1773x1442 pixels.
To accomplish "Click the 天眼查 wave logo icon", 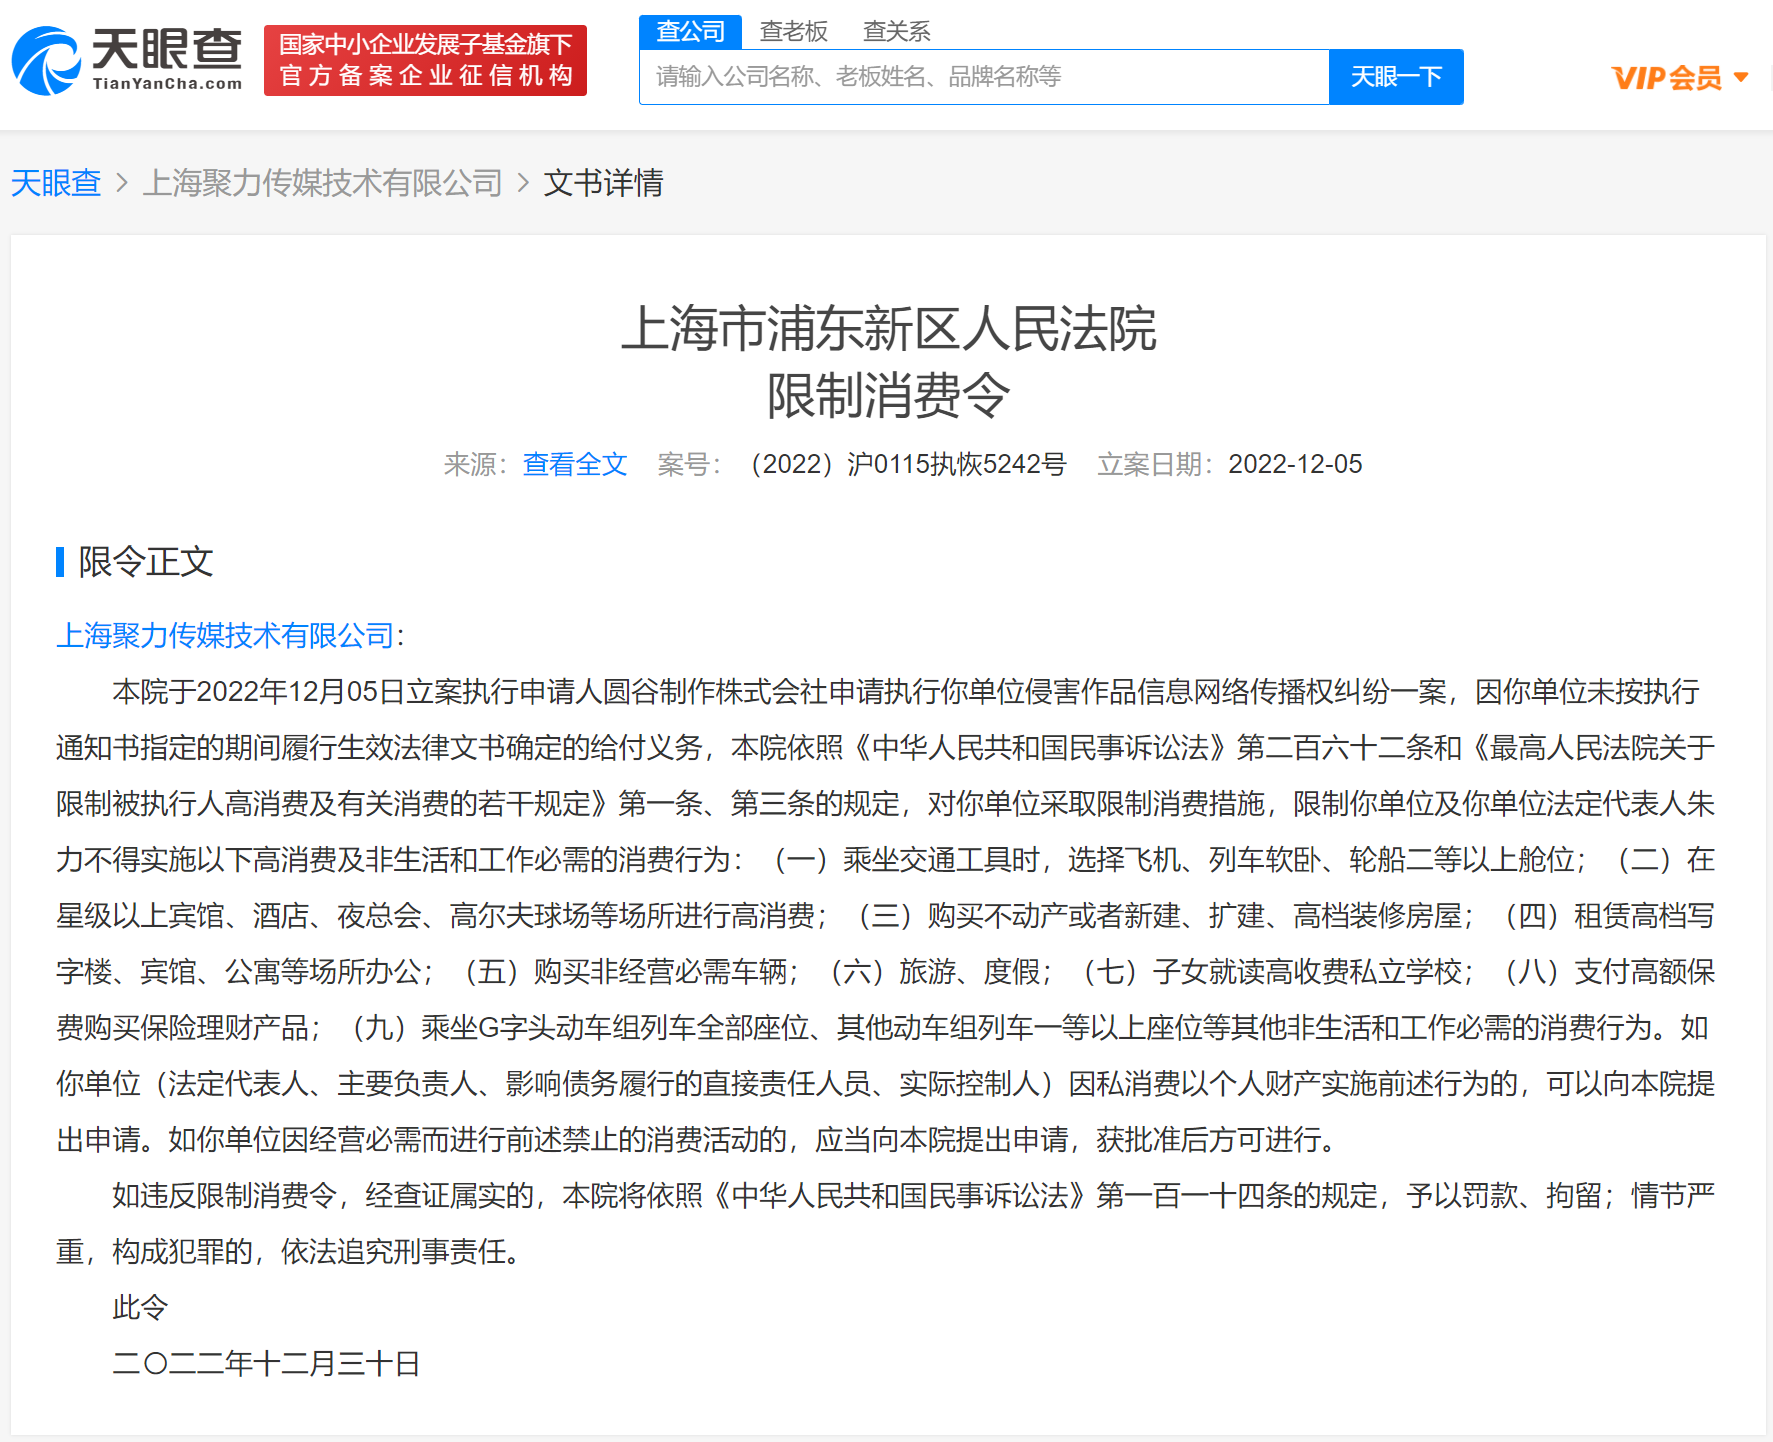I will [45, 60].
